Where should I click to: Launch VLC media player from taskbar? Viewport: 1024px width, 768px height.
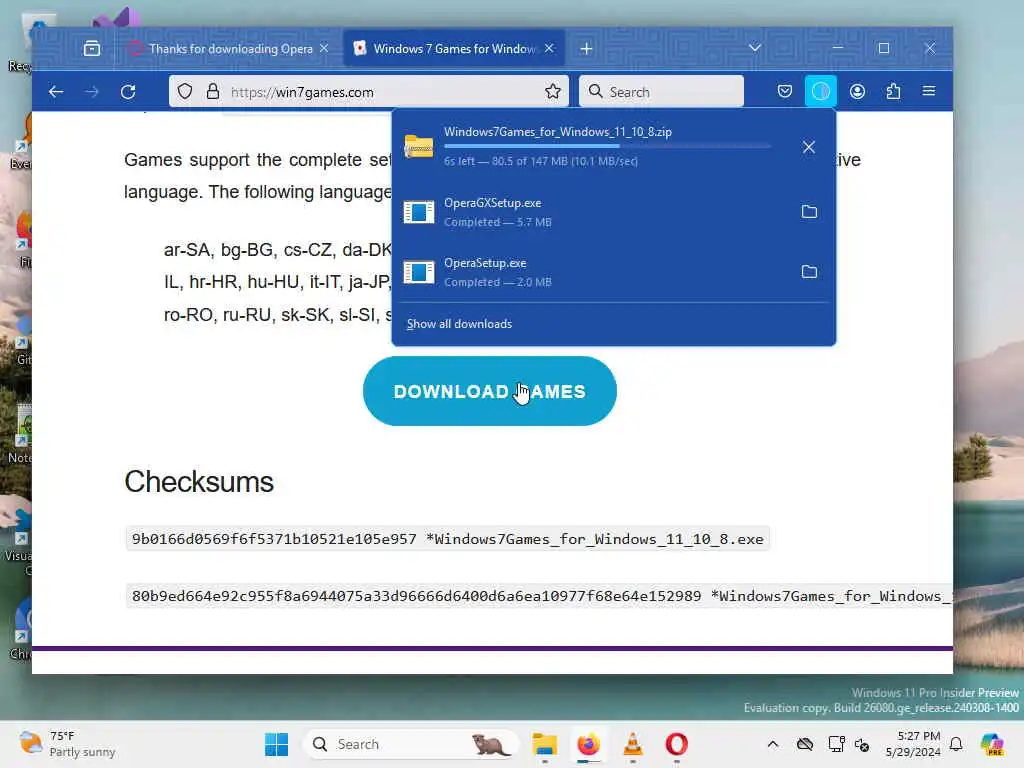[x=632, y=744]
